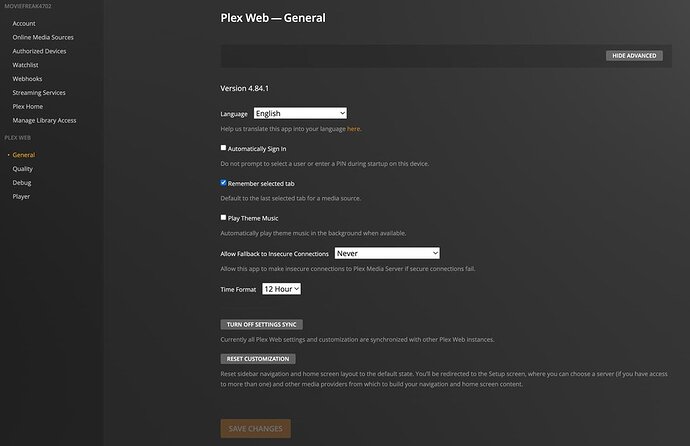
Task: Click Turn Off Settings Sync button
Action: [261, 325]
